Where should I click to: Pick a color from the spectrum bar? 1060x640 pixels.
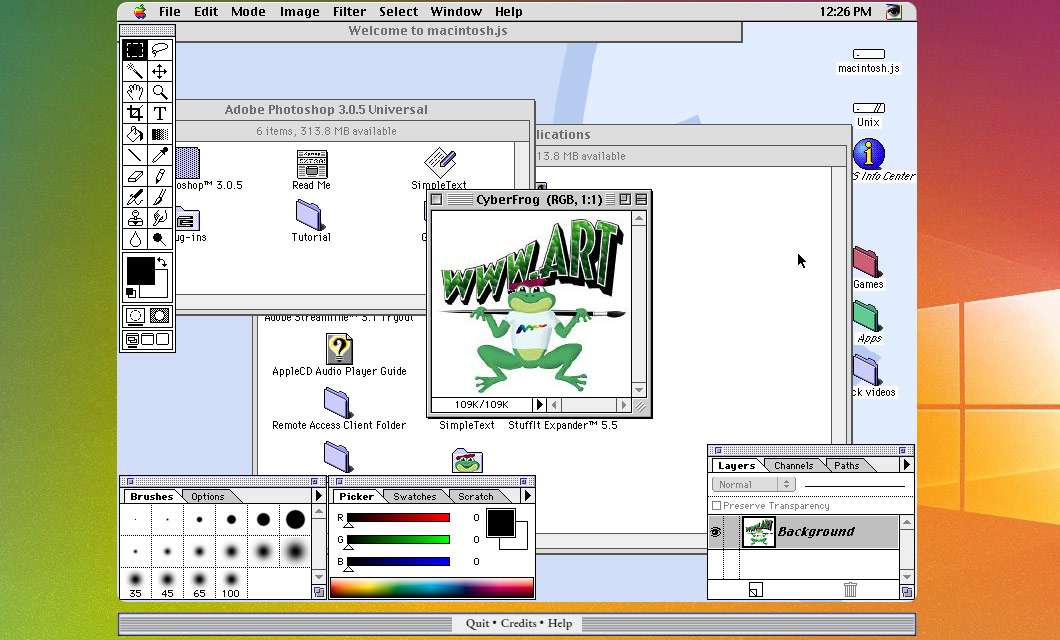point(431,587)
